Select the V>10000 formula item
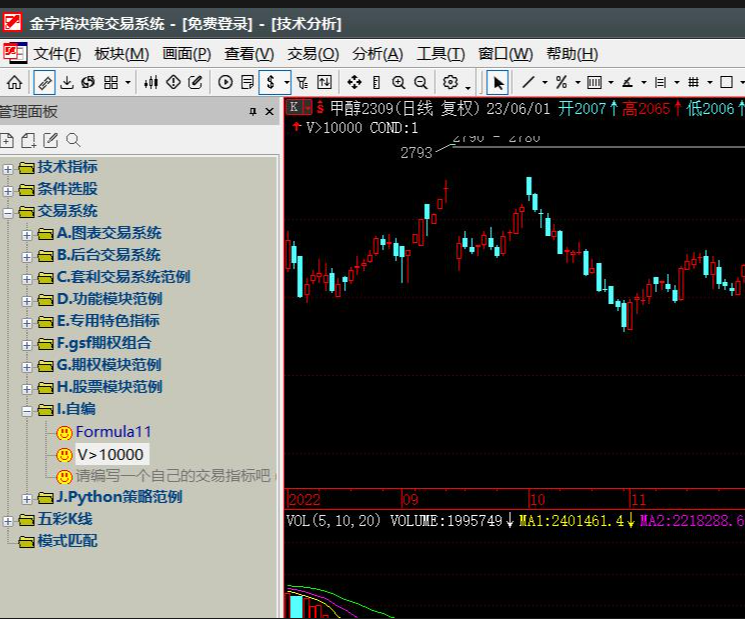The image size is (745, 619). (111, 455)
